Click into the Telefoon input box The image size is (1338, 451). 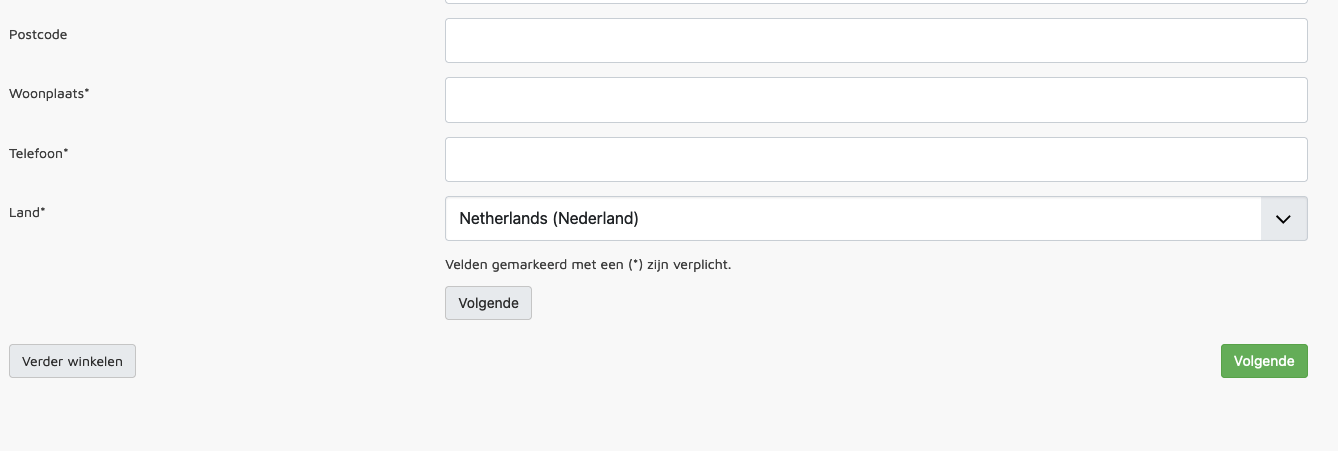876,159
